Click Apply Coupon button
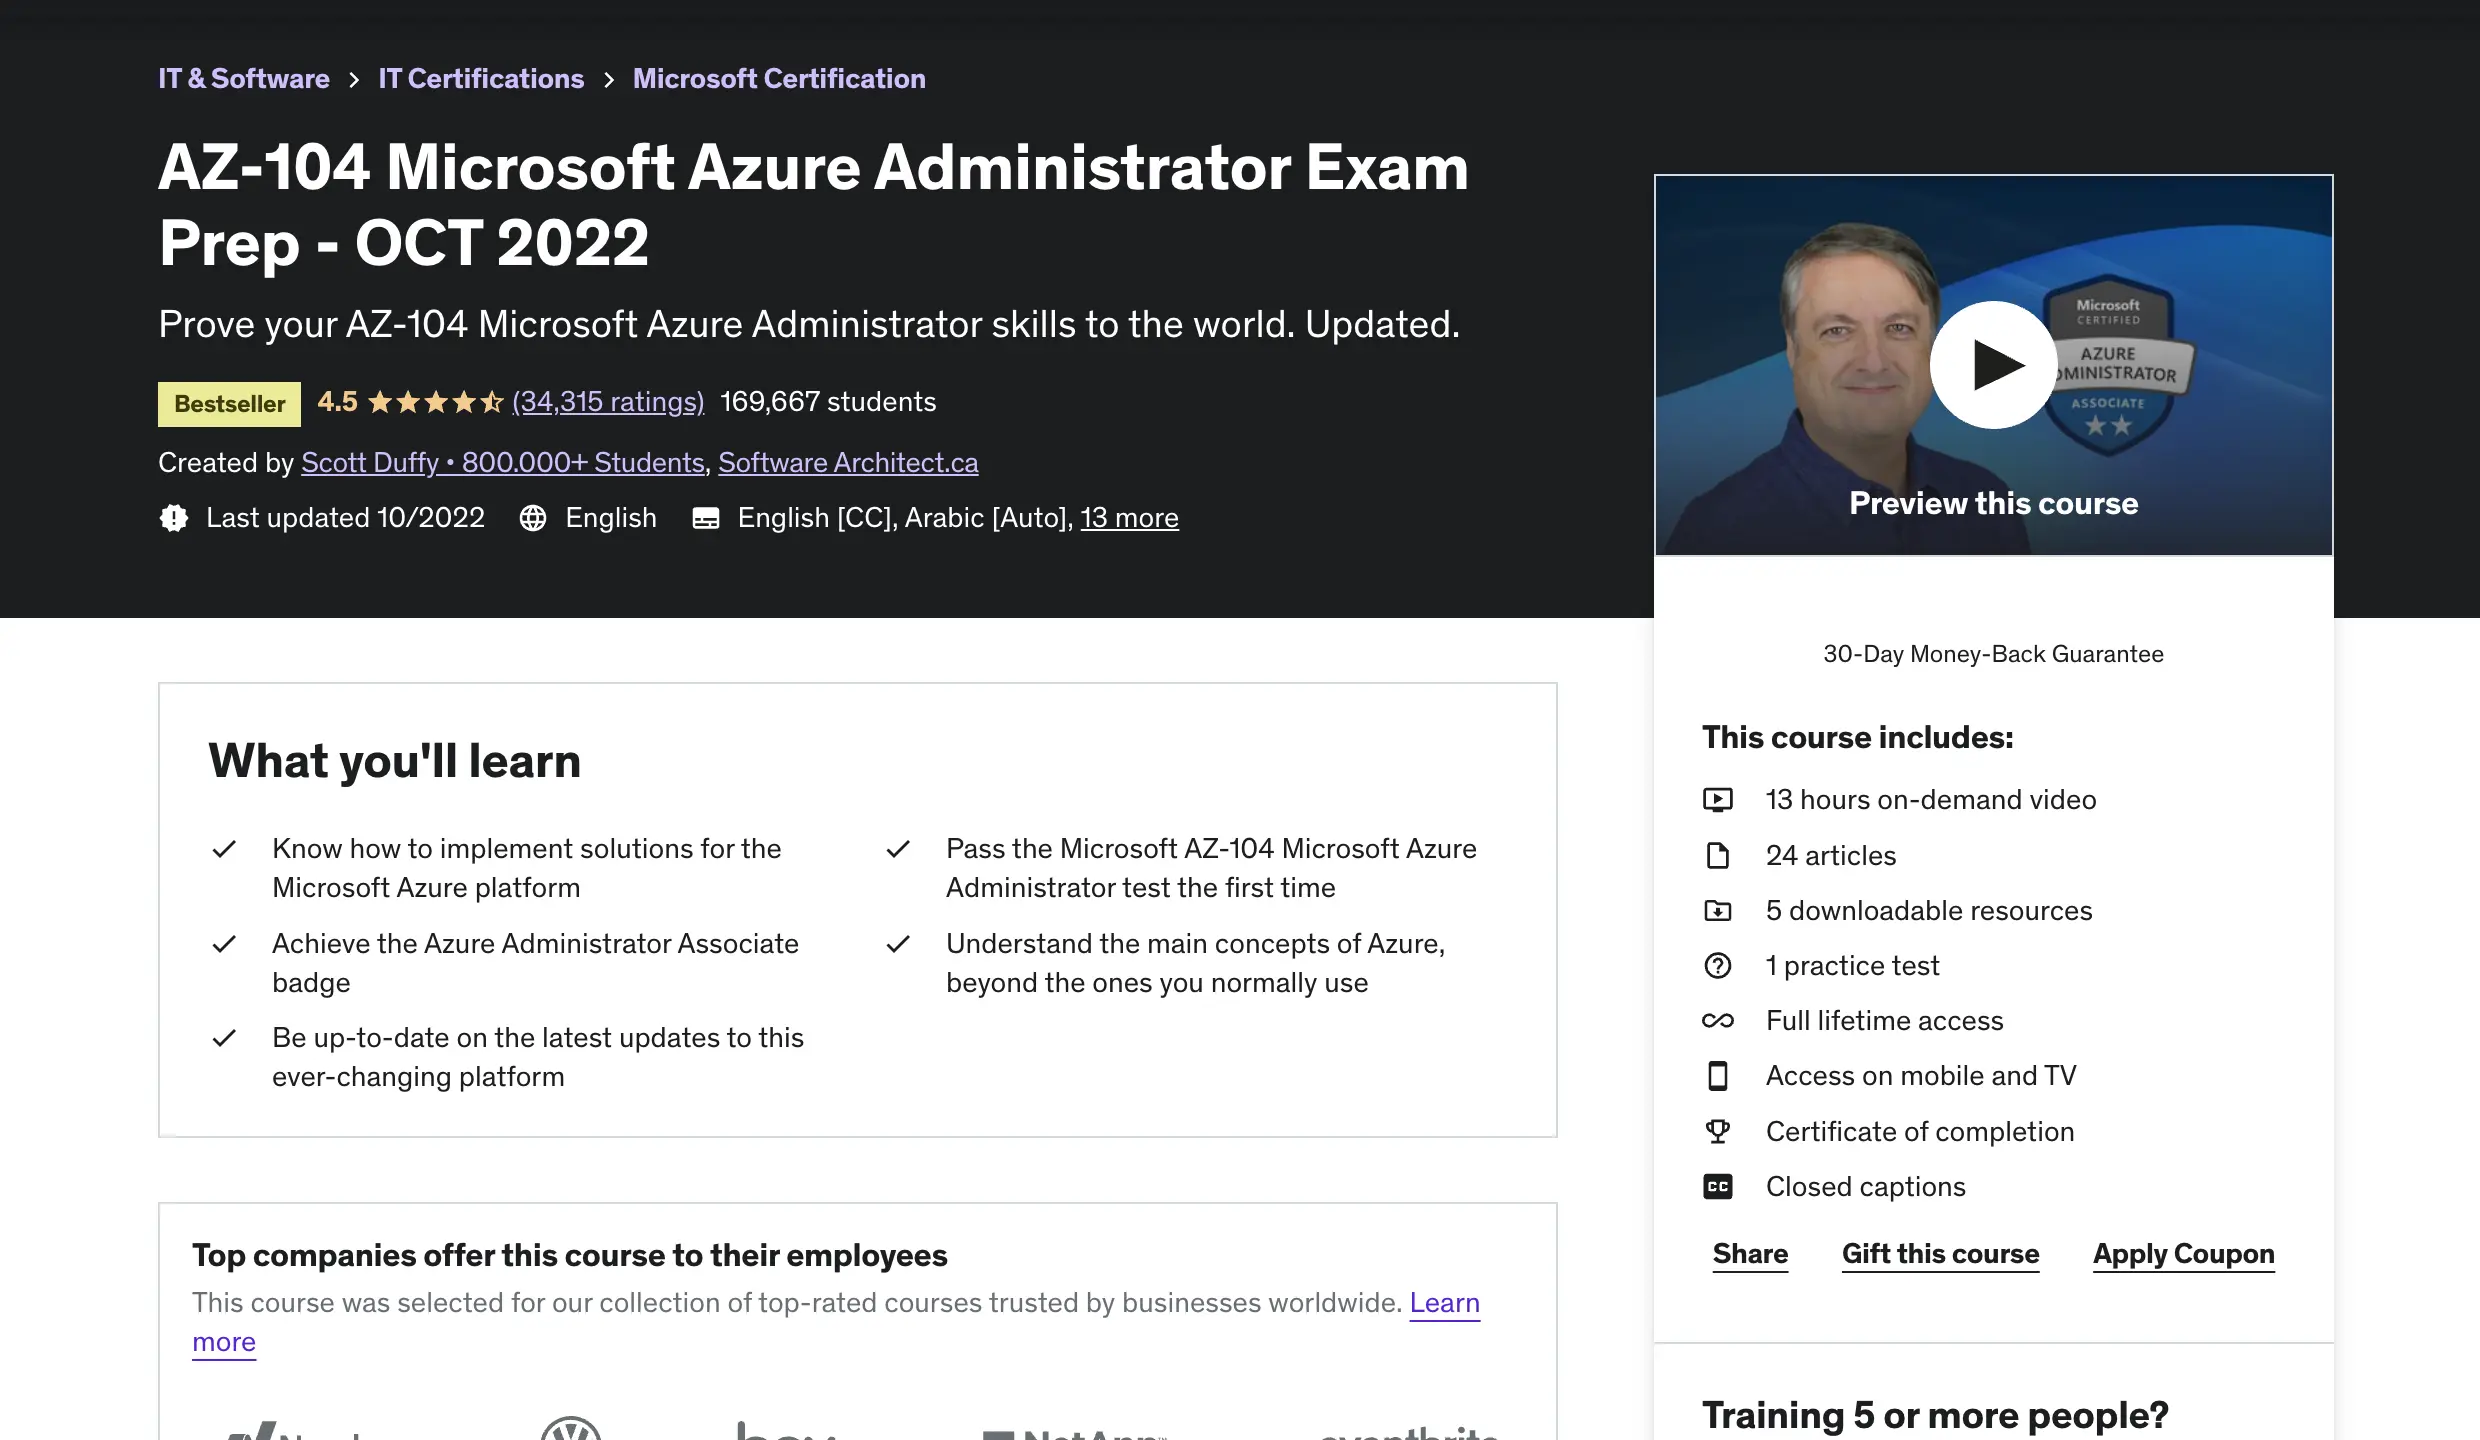Screen dimensions: 2480x1440 pyautogui.click(x=2184, y=1254)
